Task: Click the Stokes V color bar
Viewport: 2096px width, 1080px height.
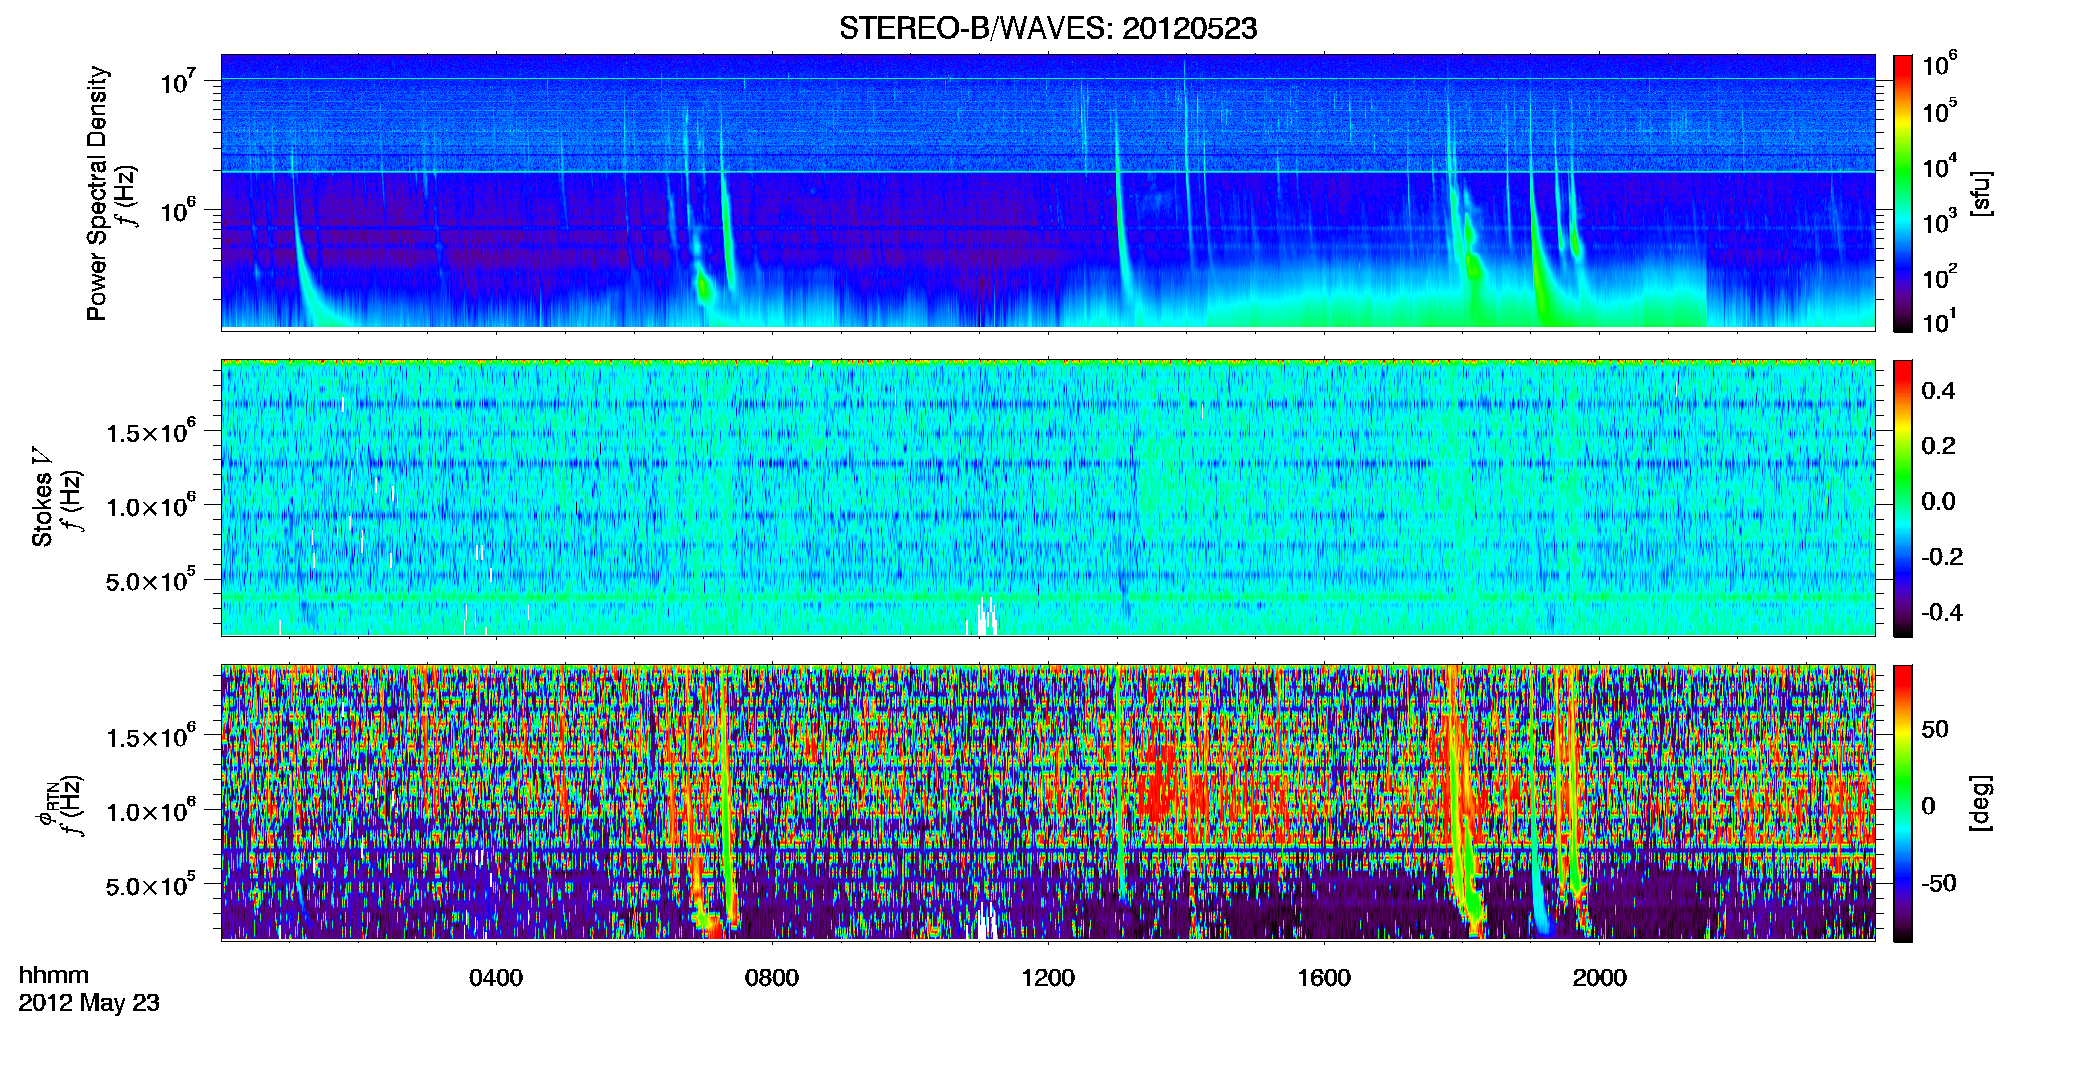Action: point(1903,498)
